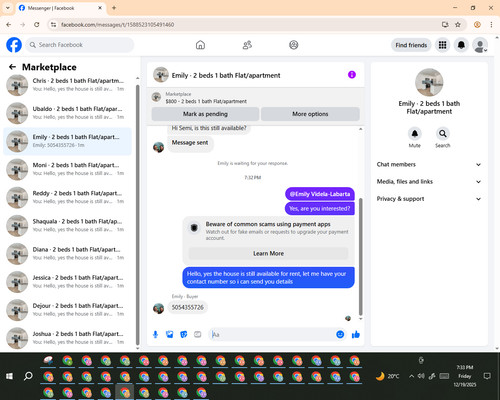Open Shaquala conversation in Marketplace list
The width and height of the screenshot is (500, 400).
(68, 226)
